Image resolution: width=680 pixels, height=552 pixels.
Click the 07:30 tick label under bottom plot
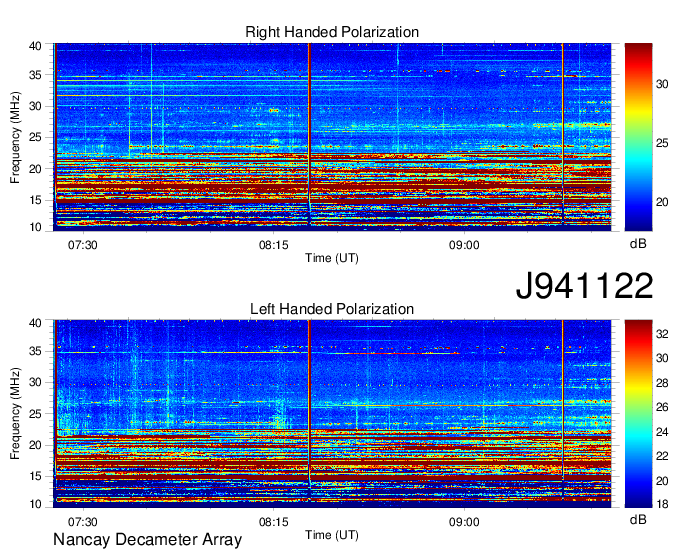coord(82,522)
